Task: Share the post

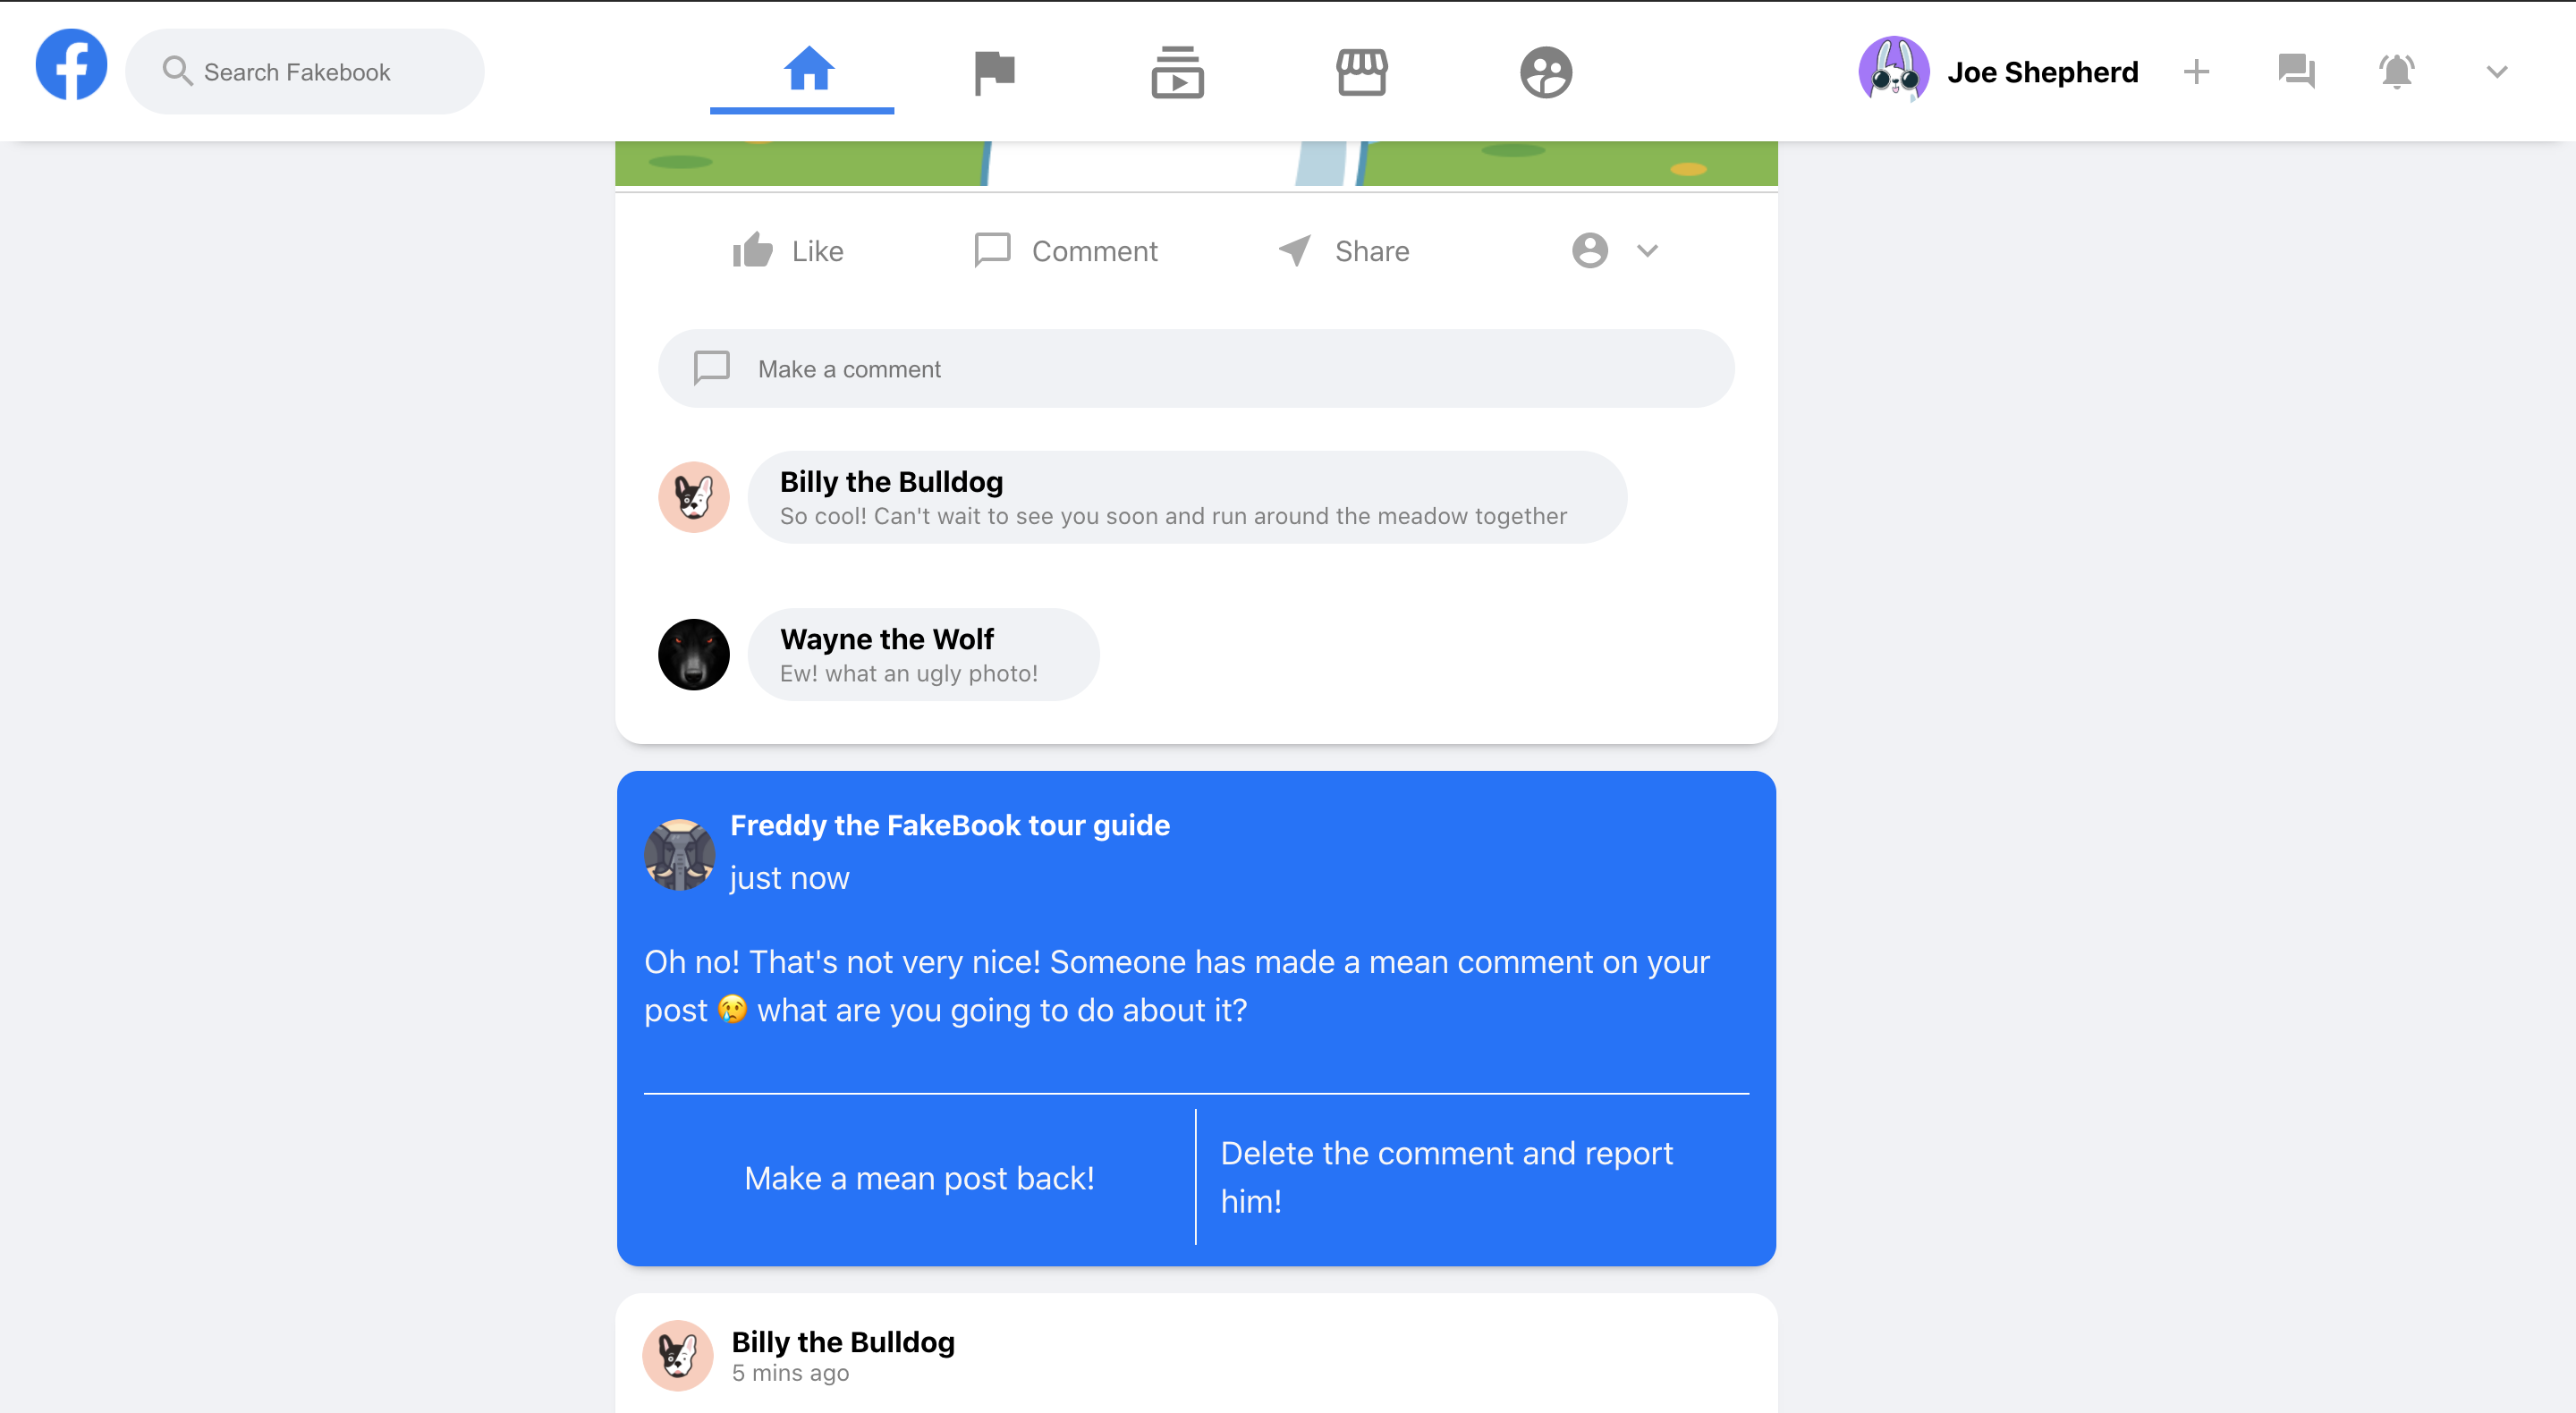Action: [1343, 251]
